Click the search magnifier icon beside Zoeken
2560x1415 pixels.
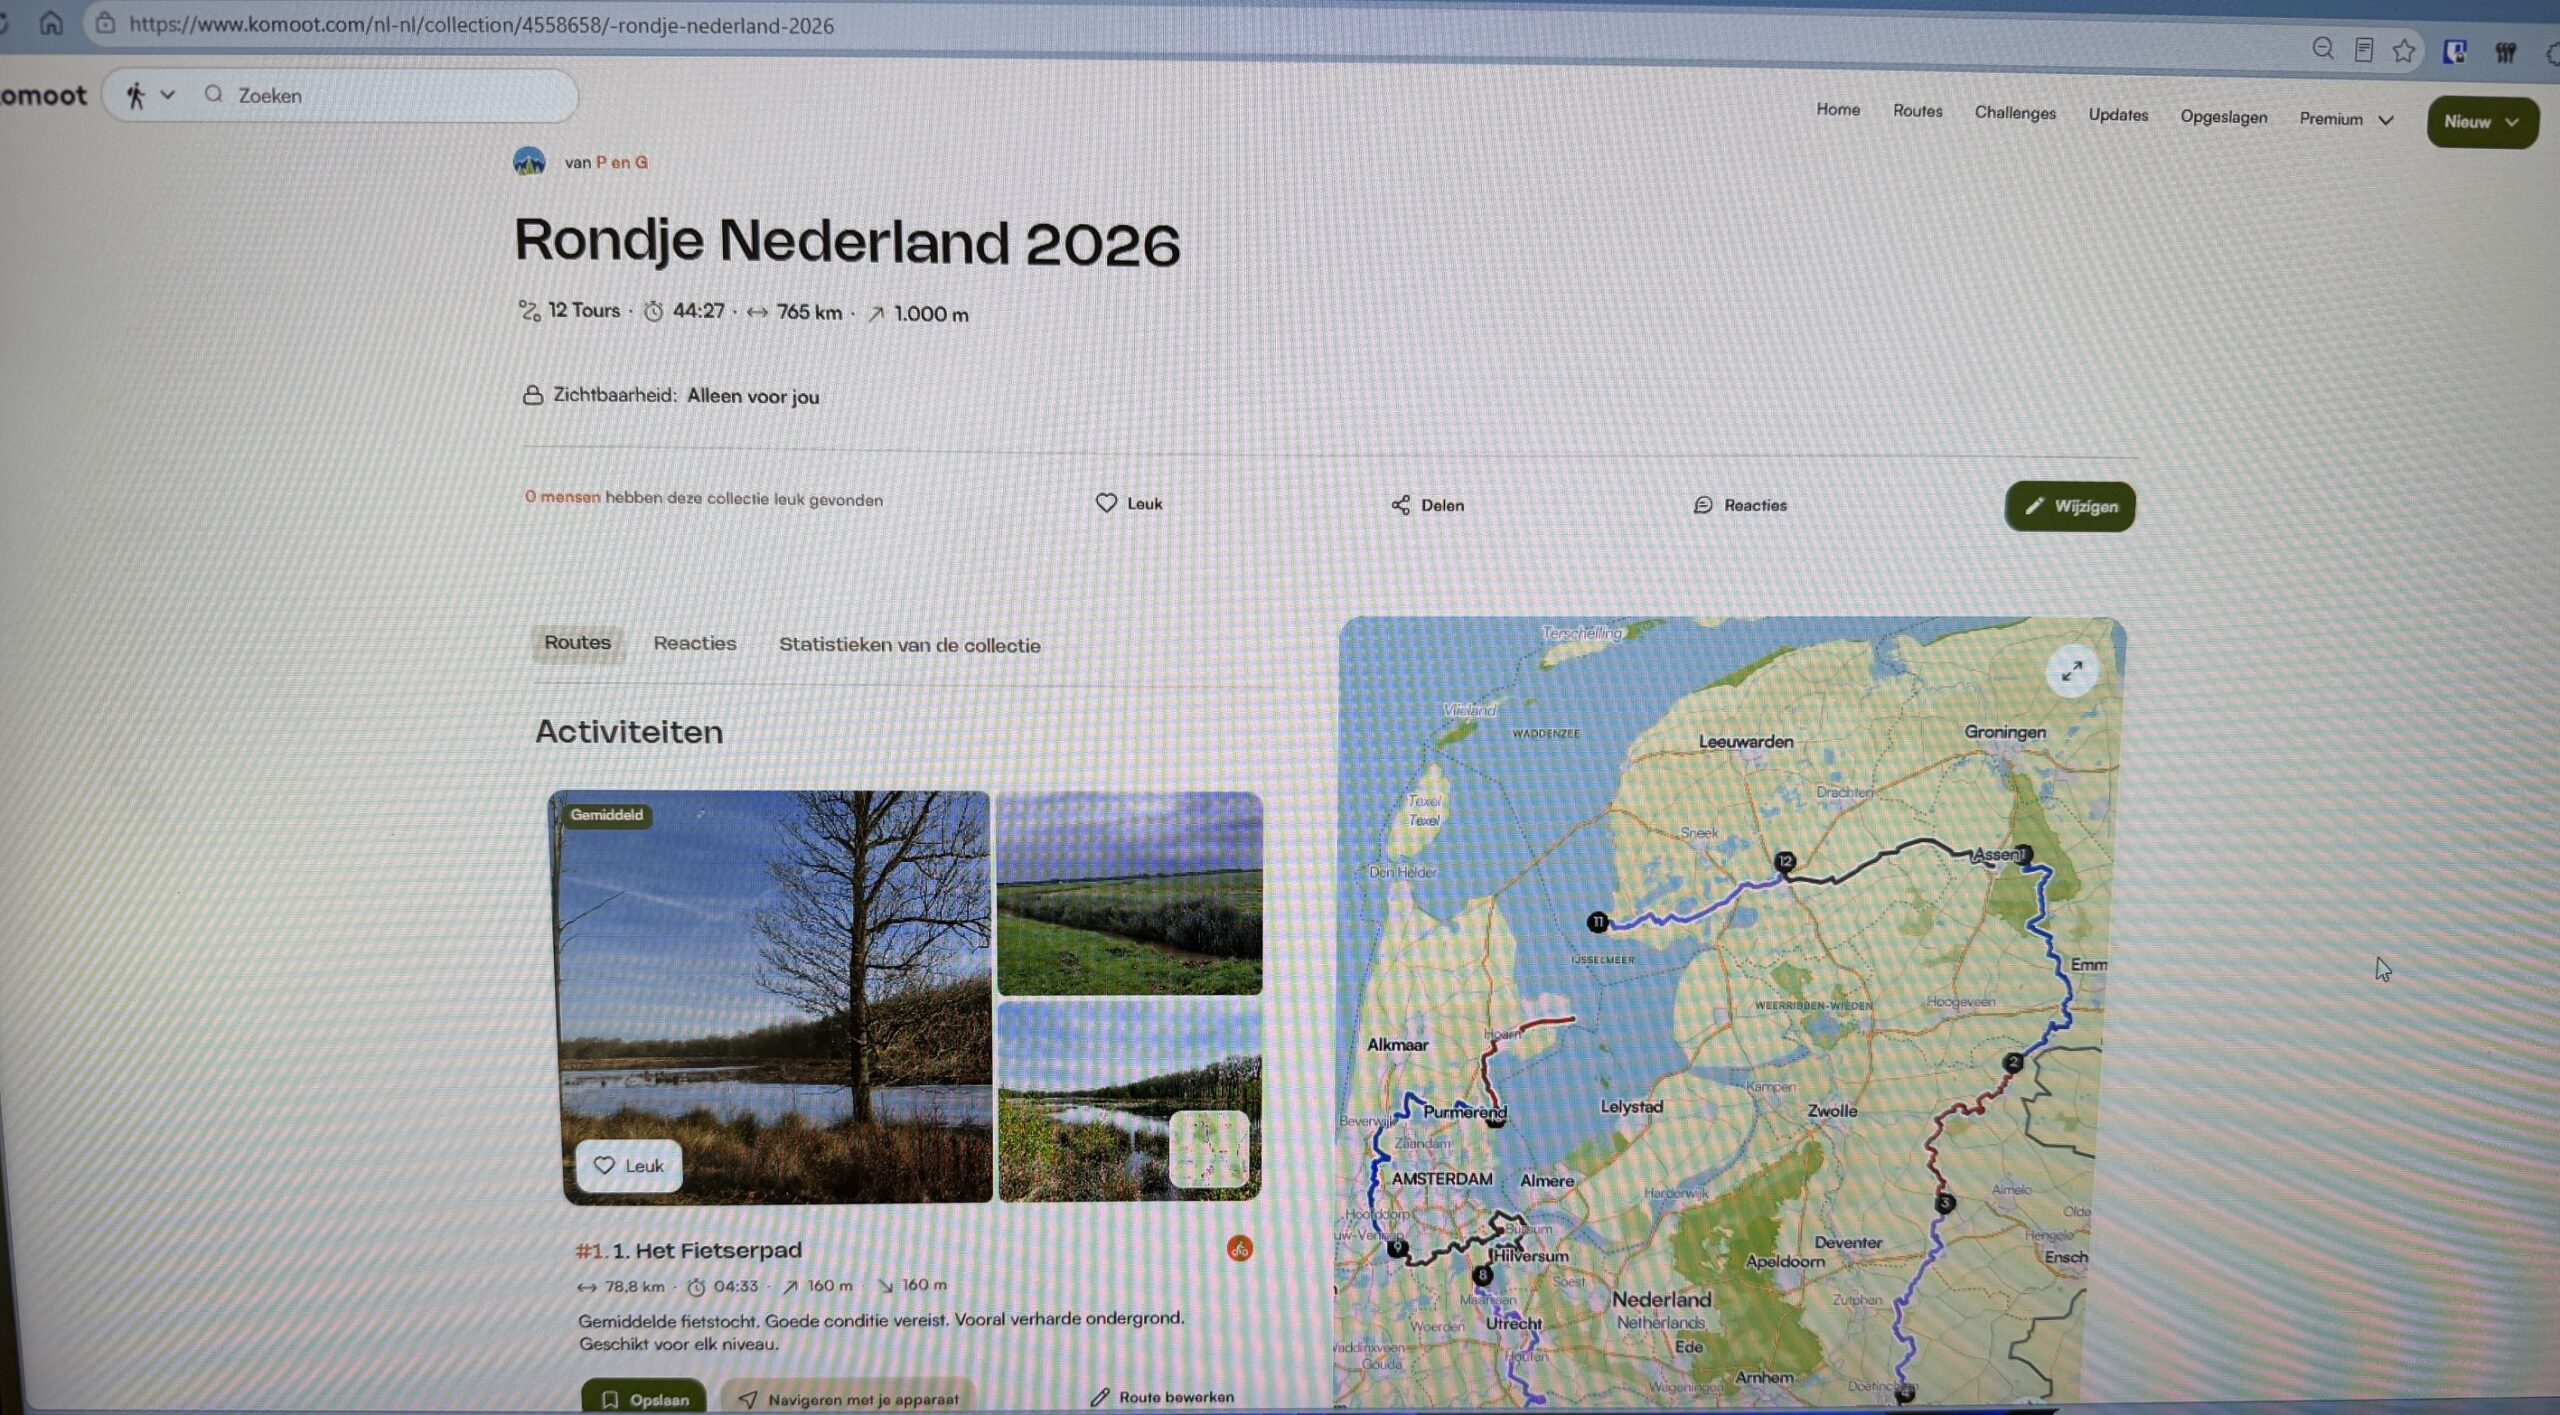click(x=213, y=94)
